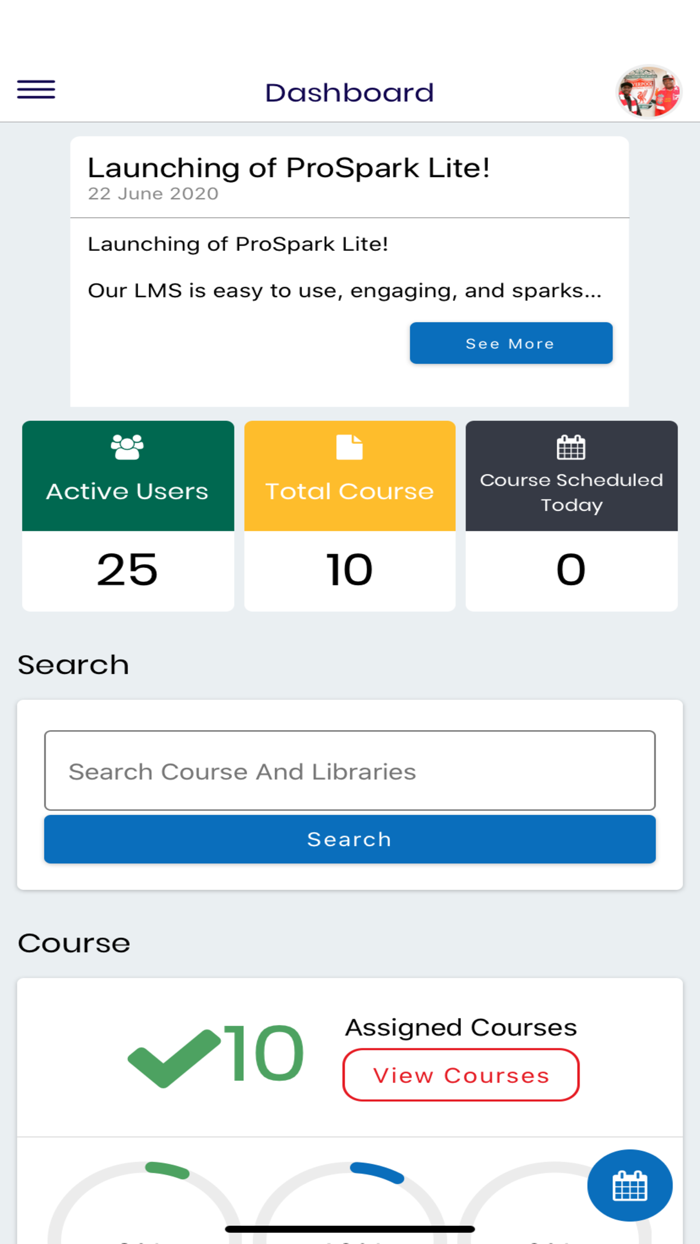Select the Total Course document icon

(349, 446)
